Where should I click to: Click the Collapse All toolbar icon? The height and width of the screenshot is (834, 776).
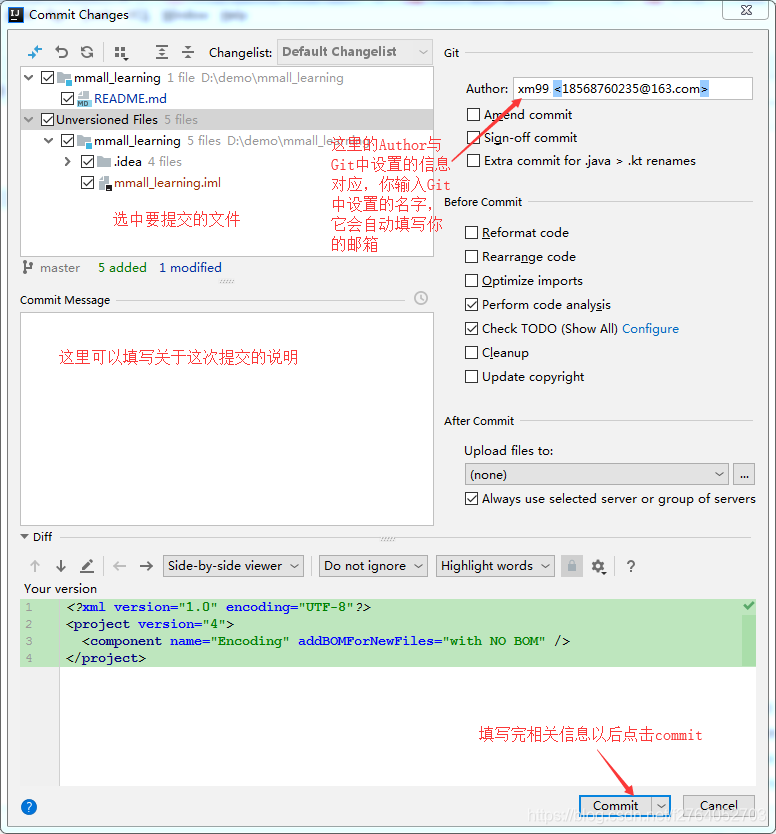[x=188, y=52]
